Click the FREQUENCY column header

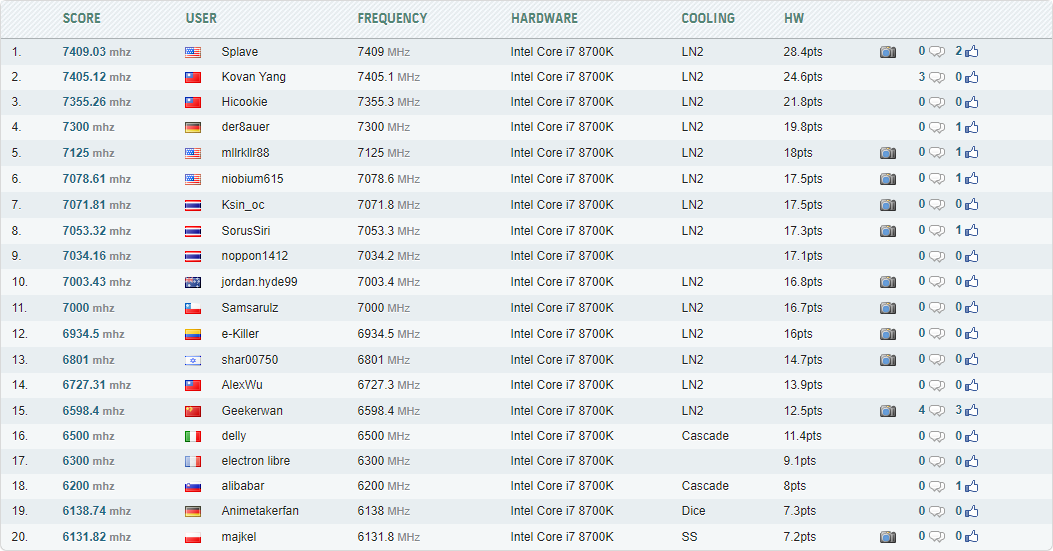point(392,18)
